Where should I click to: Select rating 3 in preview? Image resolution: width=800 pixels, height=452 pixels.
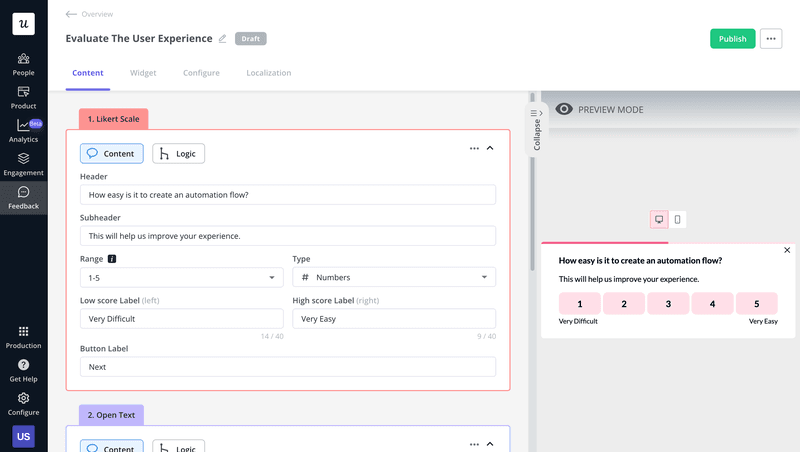tap(668, 304)
